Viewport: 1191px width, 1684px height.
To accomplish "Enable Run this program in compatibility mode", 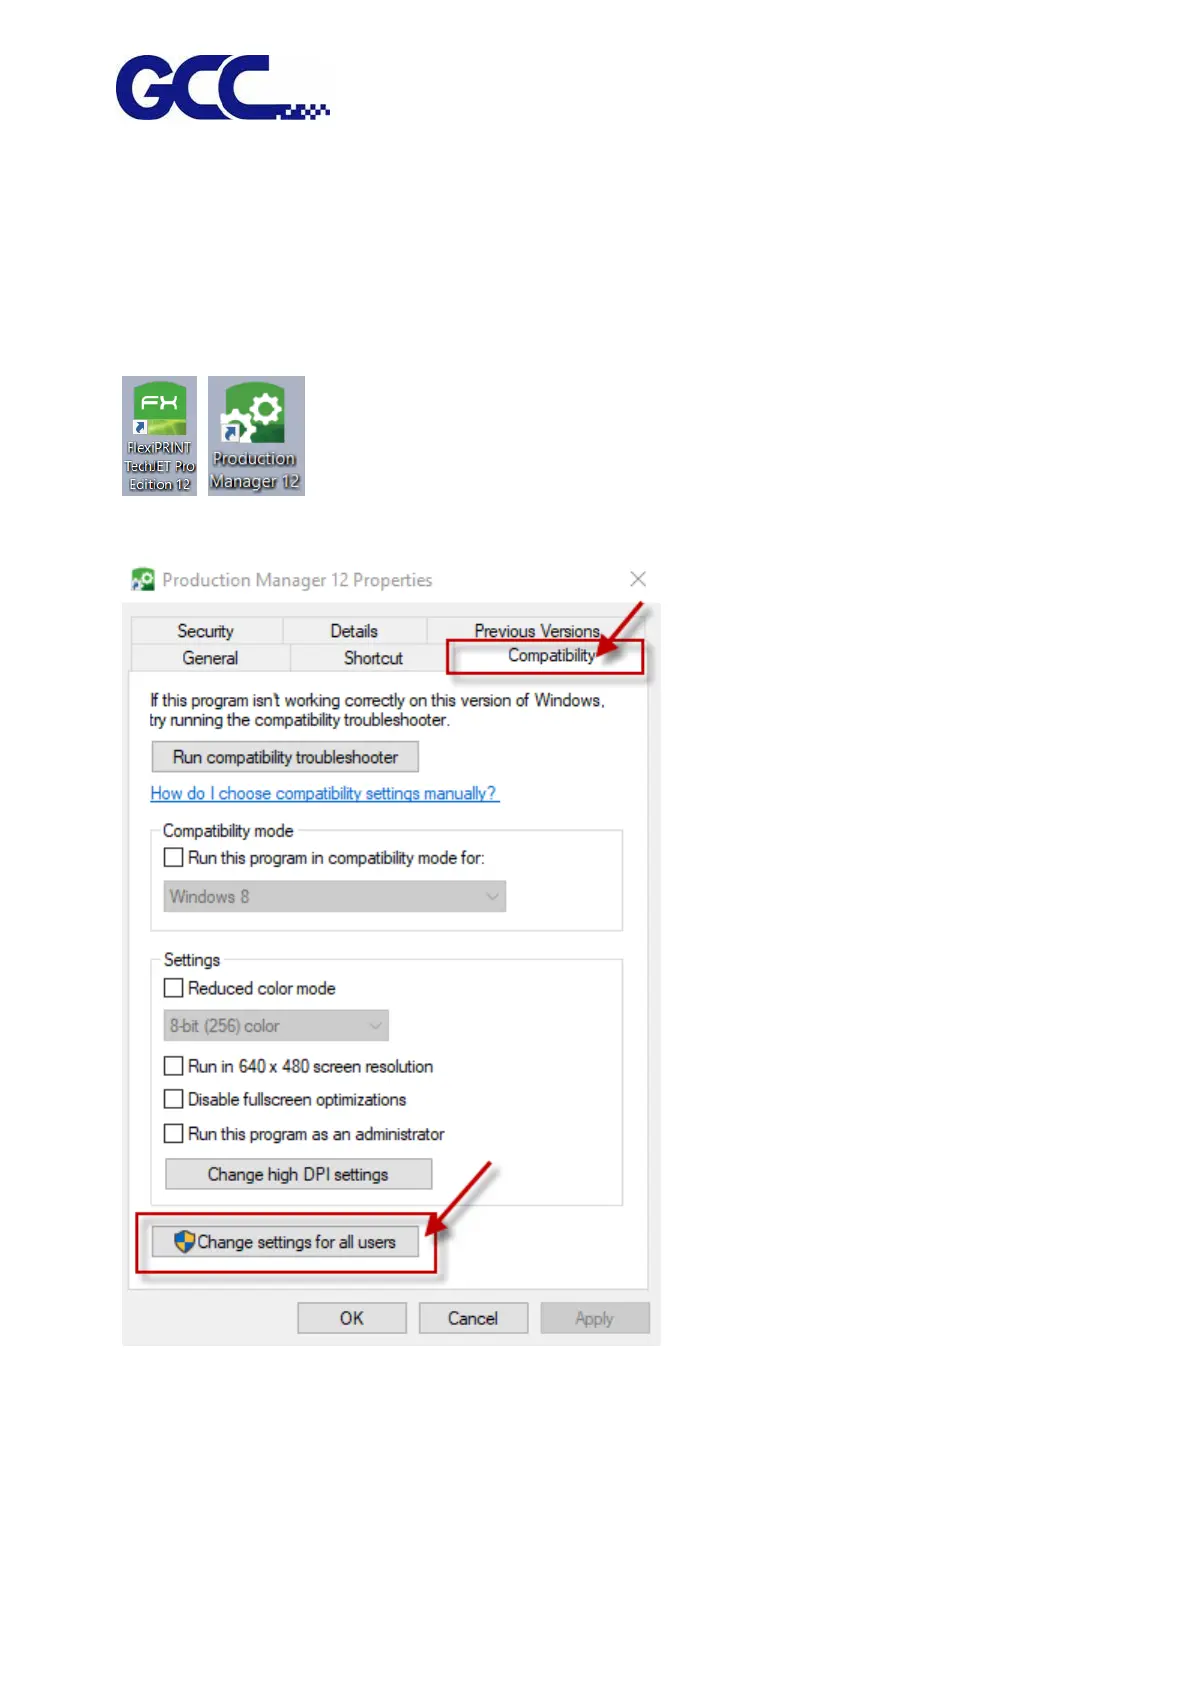I will 173,857.
